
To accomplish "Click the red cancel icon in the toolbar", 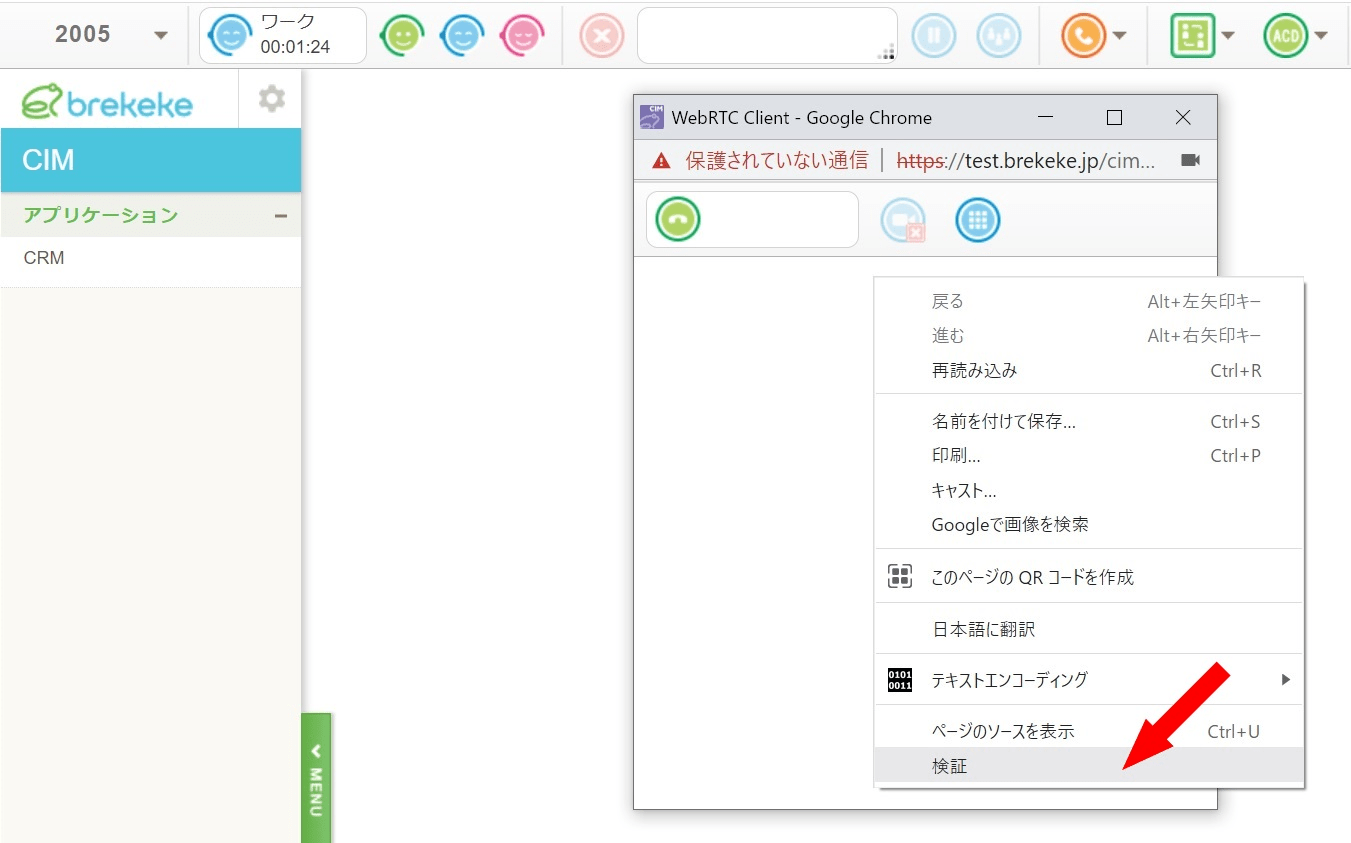I will pos(601,33).
